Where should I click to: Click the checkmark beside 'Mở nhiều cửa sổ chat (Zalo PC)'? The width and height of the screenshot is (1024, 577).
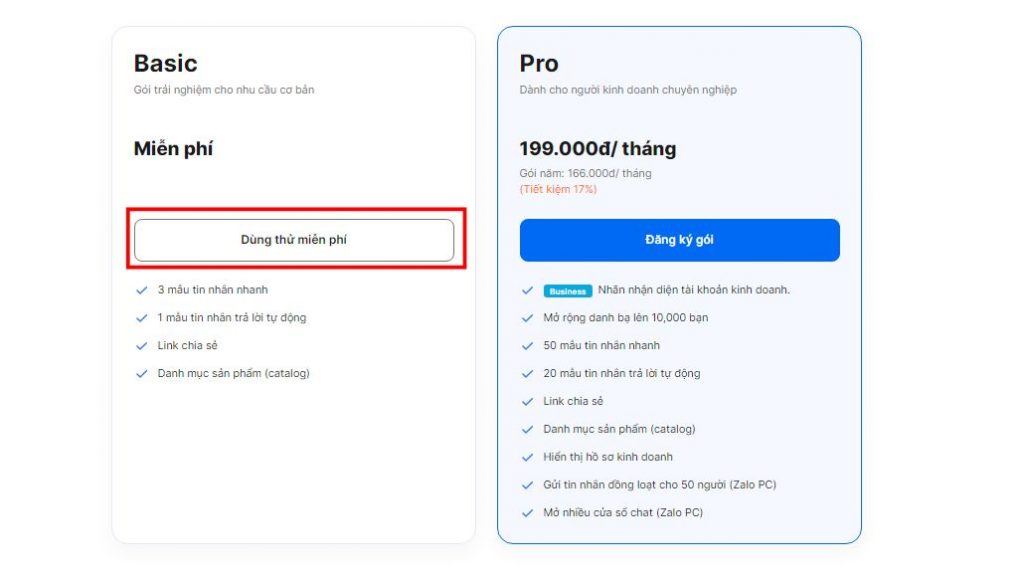(525, 512)
